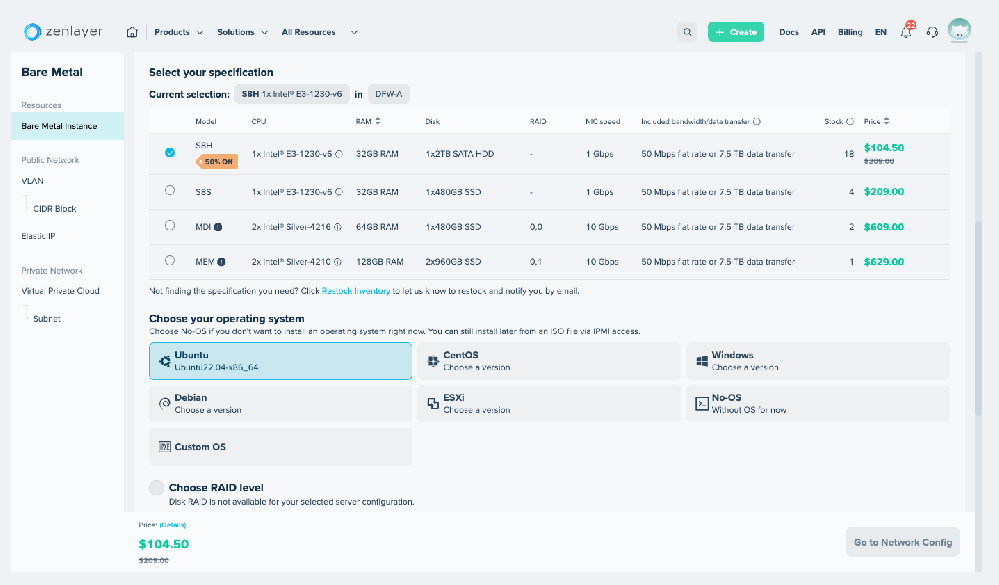Open Elastic IP in the sidebar
This screenshot has width=999, height=585.
click(x=38, y=236)
